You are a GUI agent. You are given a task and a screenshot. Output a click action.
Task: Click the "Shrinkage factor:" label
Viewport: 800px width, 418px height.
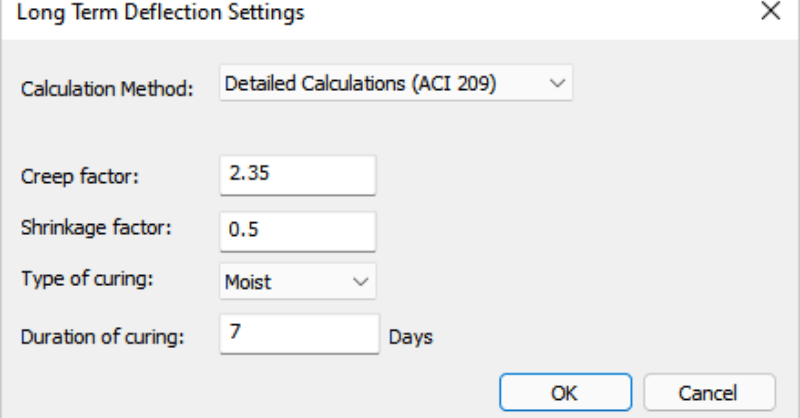96,227
